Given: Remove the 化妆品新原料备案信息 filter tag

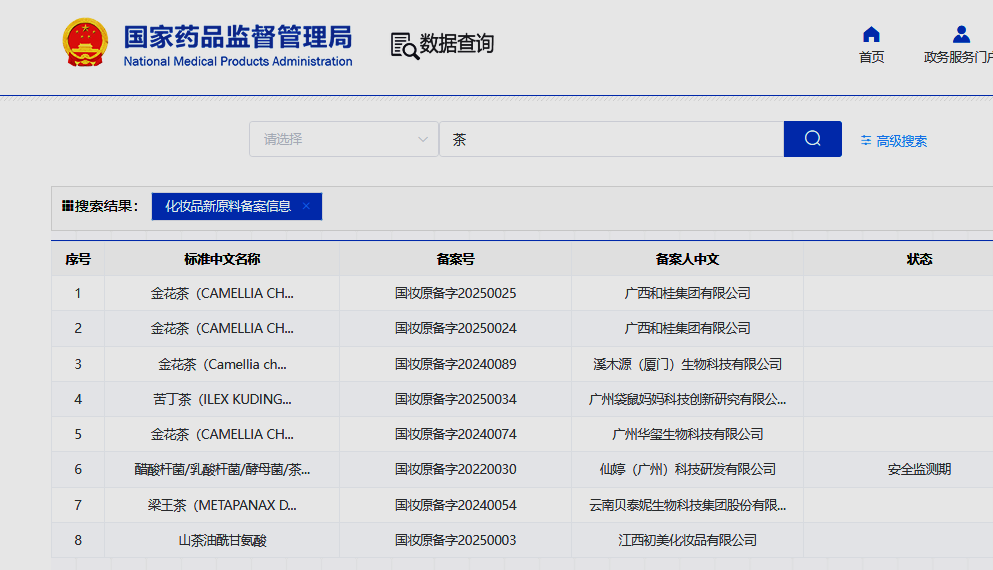Looking at the screenshot, I should pos(306,206).
